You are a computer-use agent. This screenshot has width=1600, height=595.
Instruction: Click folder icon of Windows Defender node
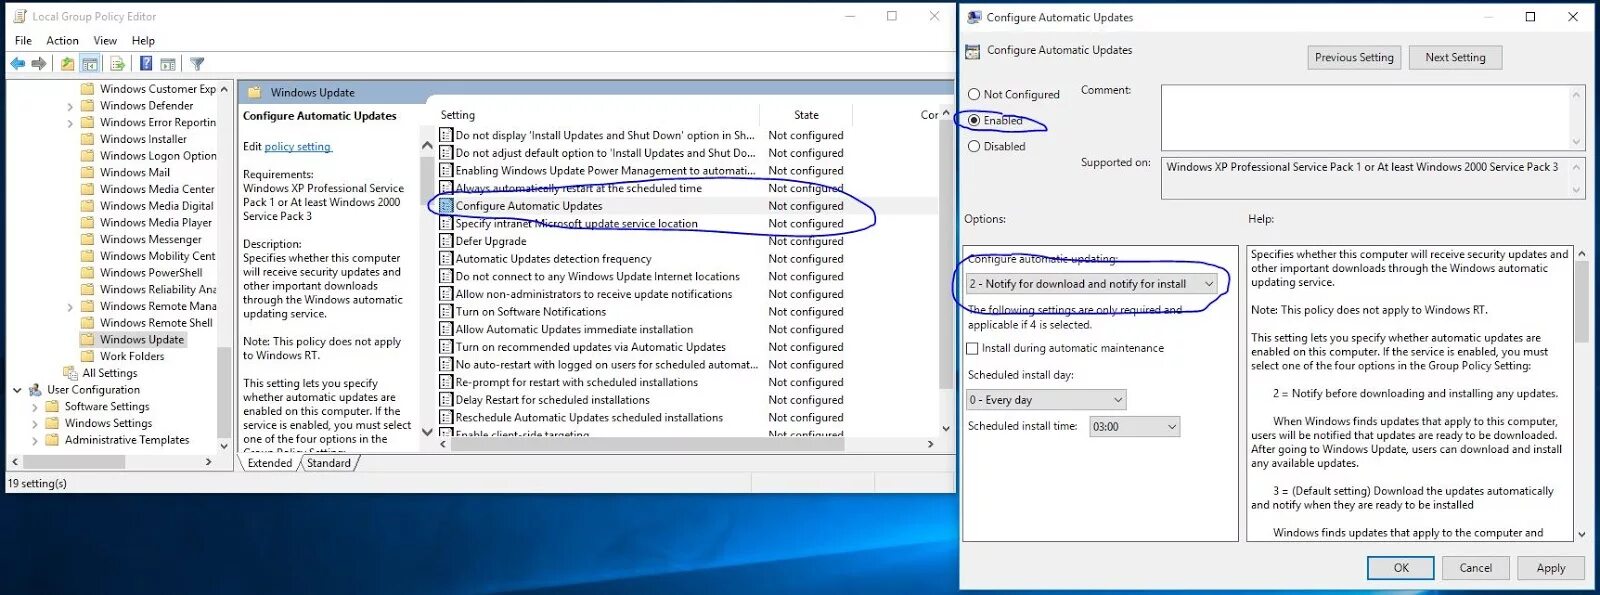tap(88, 106)
